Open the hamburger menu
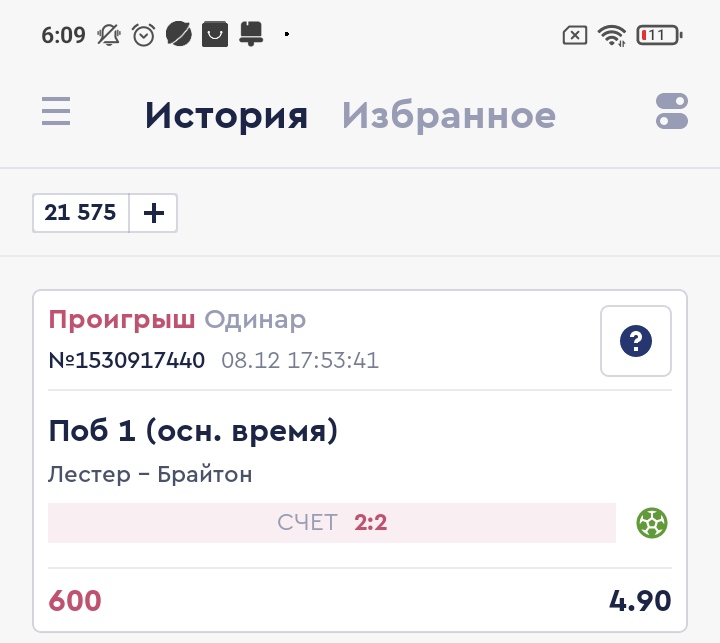 [x=56, y=111]
